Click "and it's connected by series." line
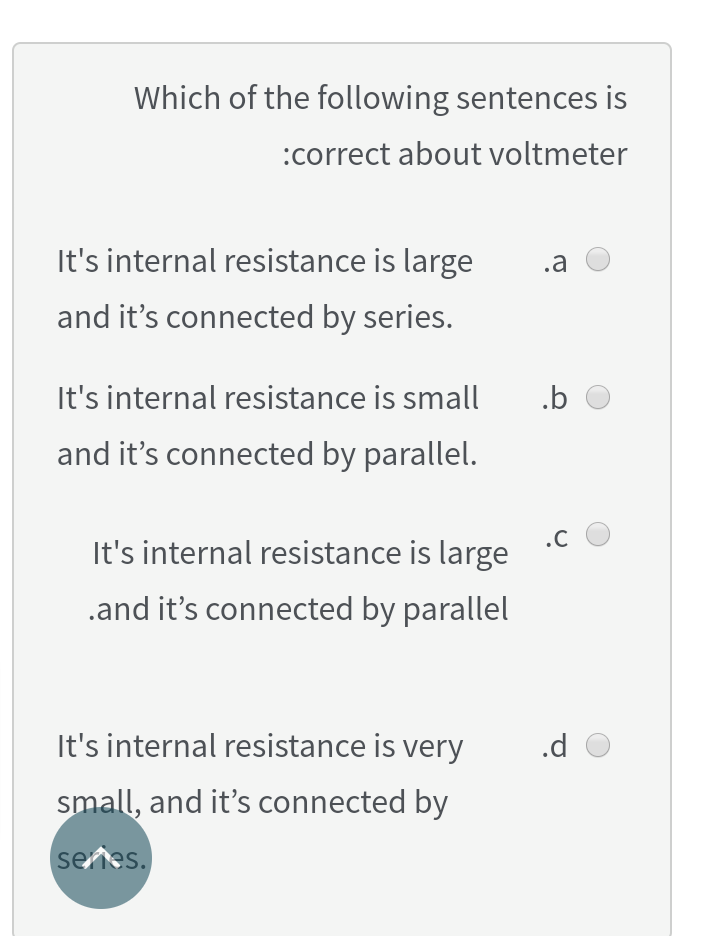 [255, 317]
